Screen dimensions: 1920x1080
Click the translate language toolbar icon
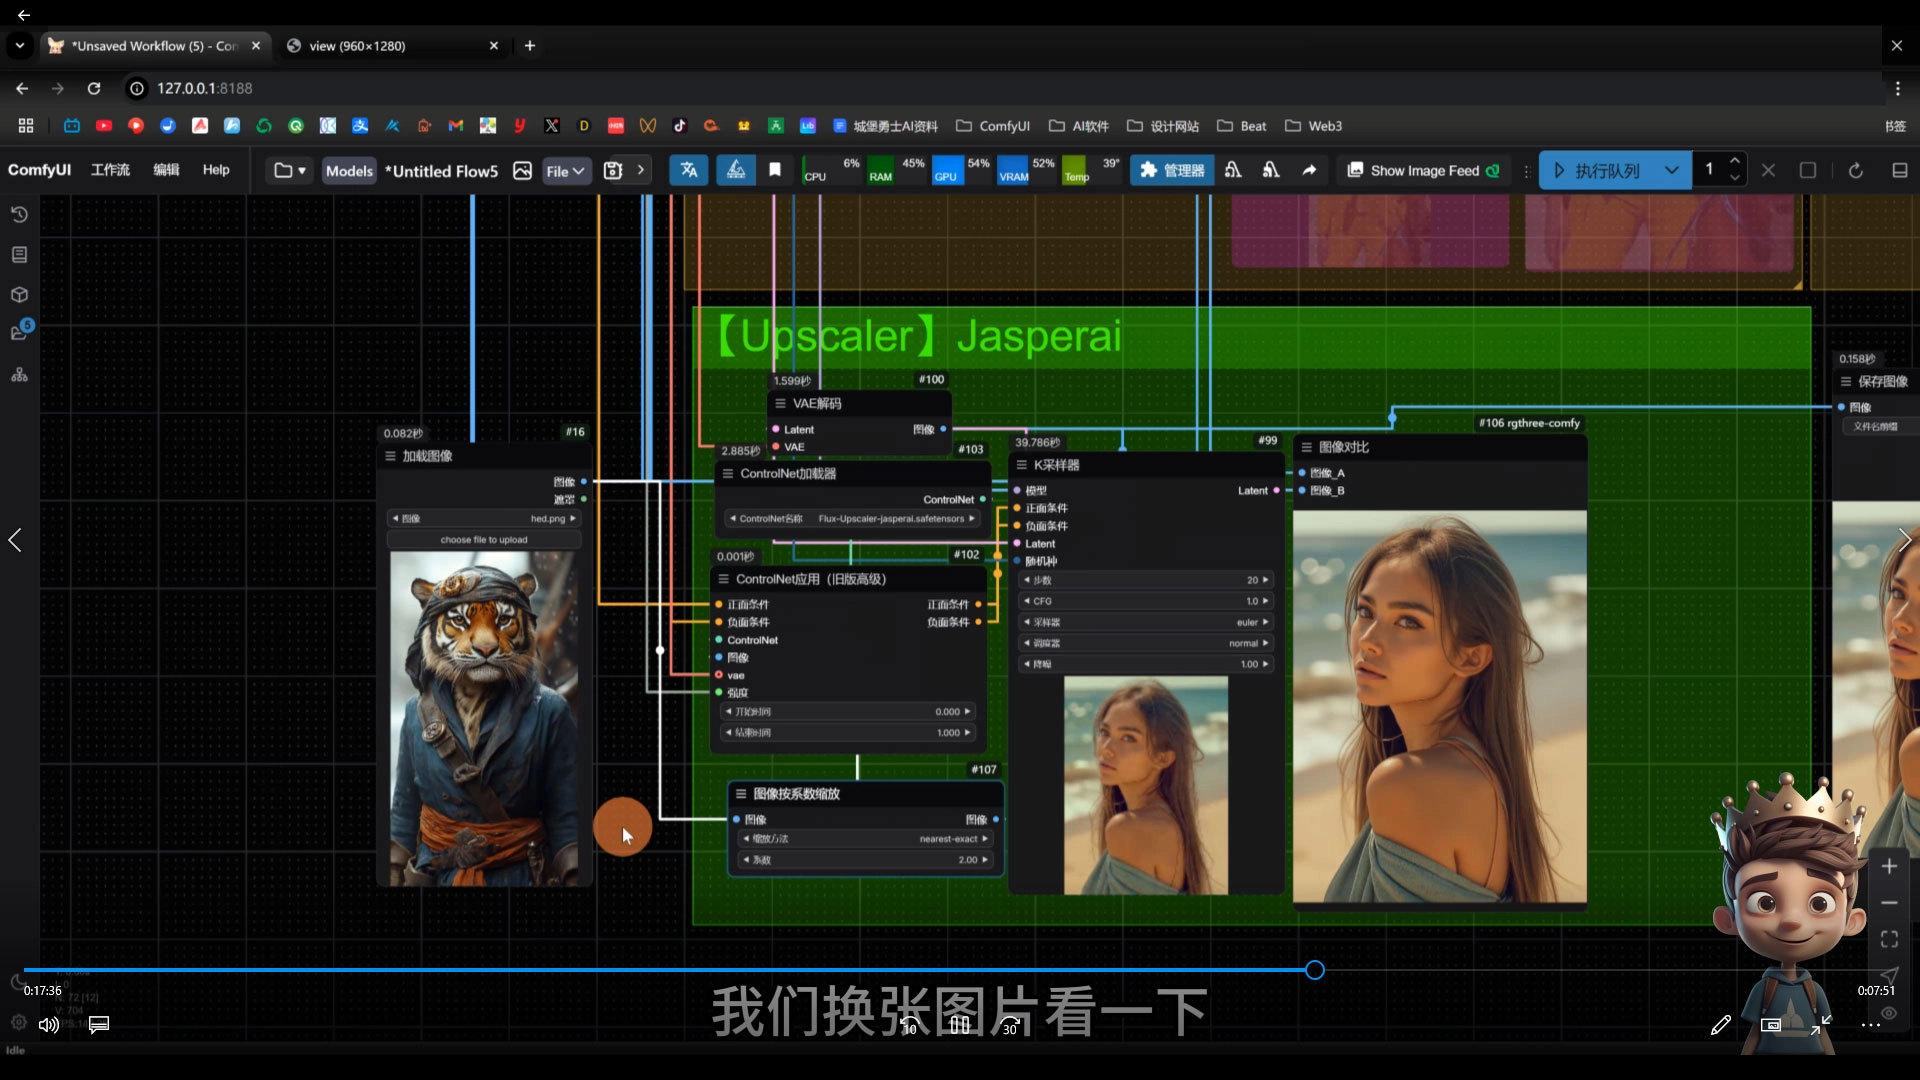pos(689,170)
